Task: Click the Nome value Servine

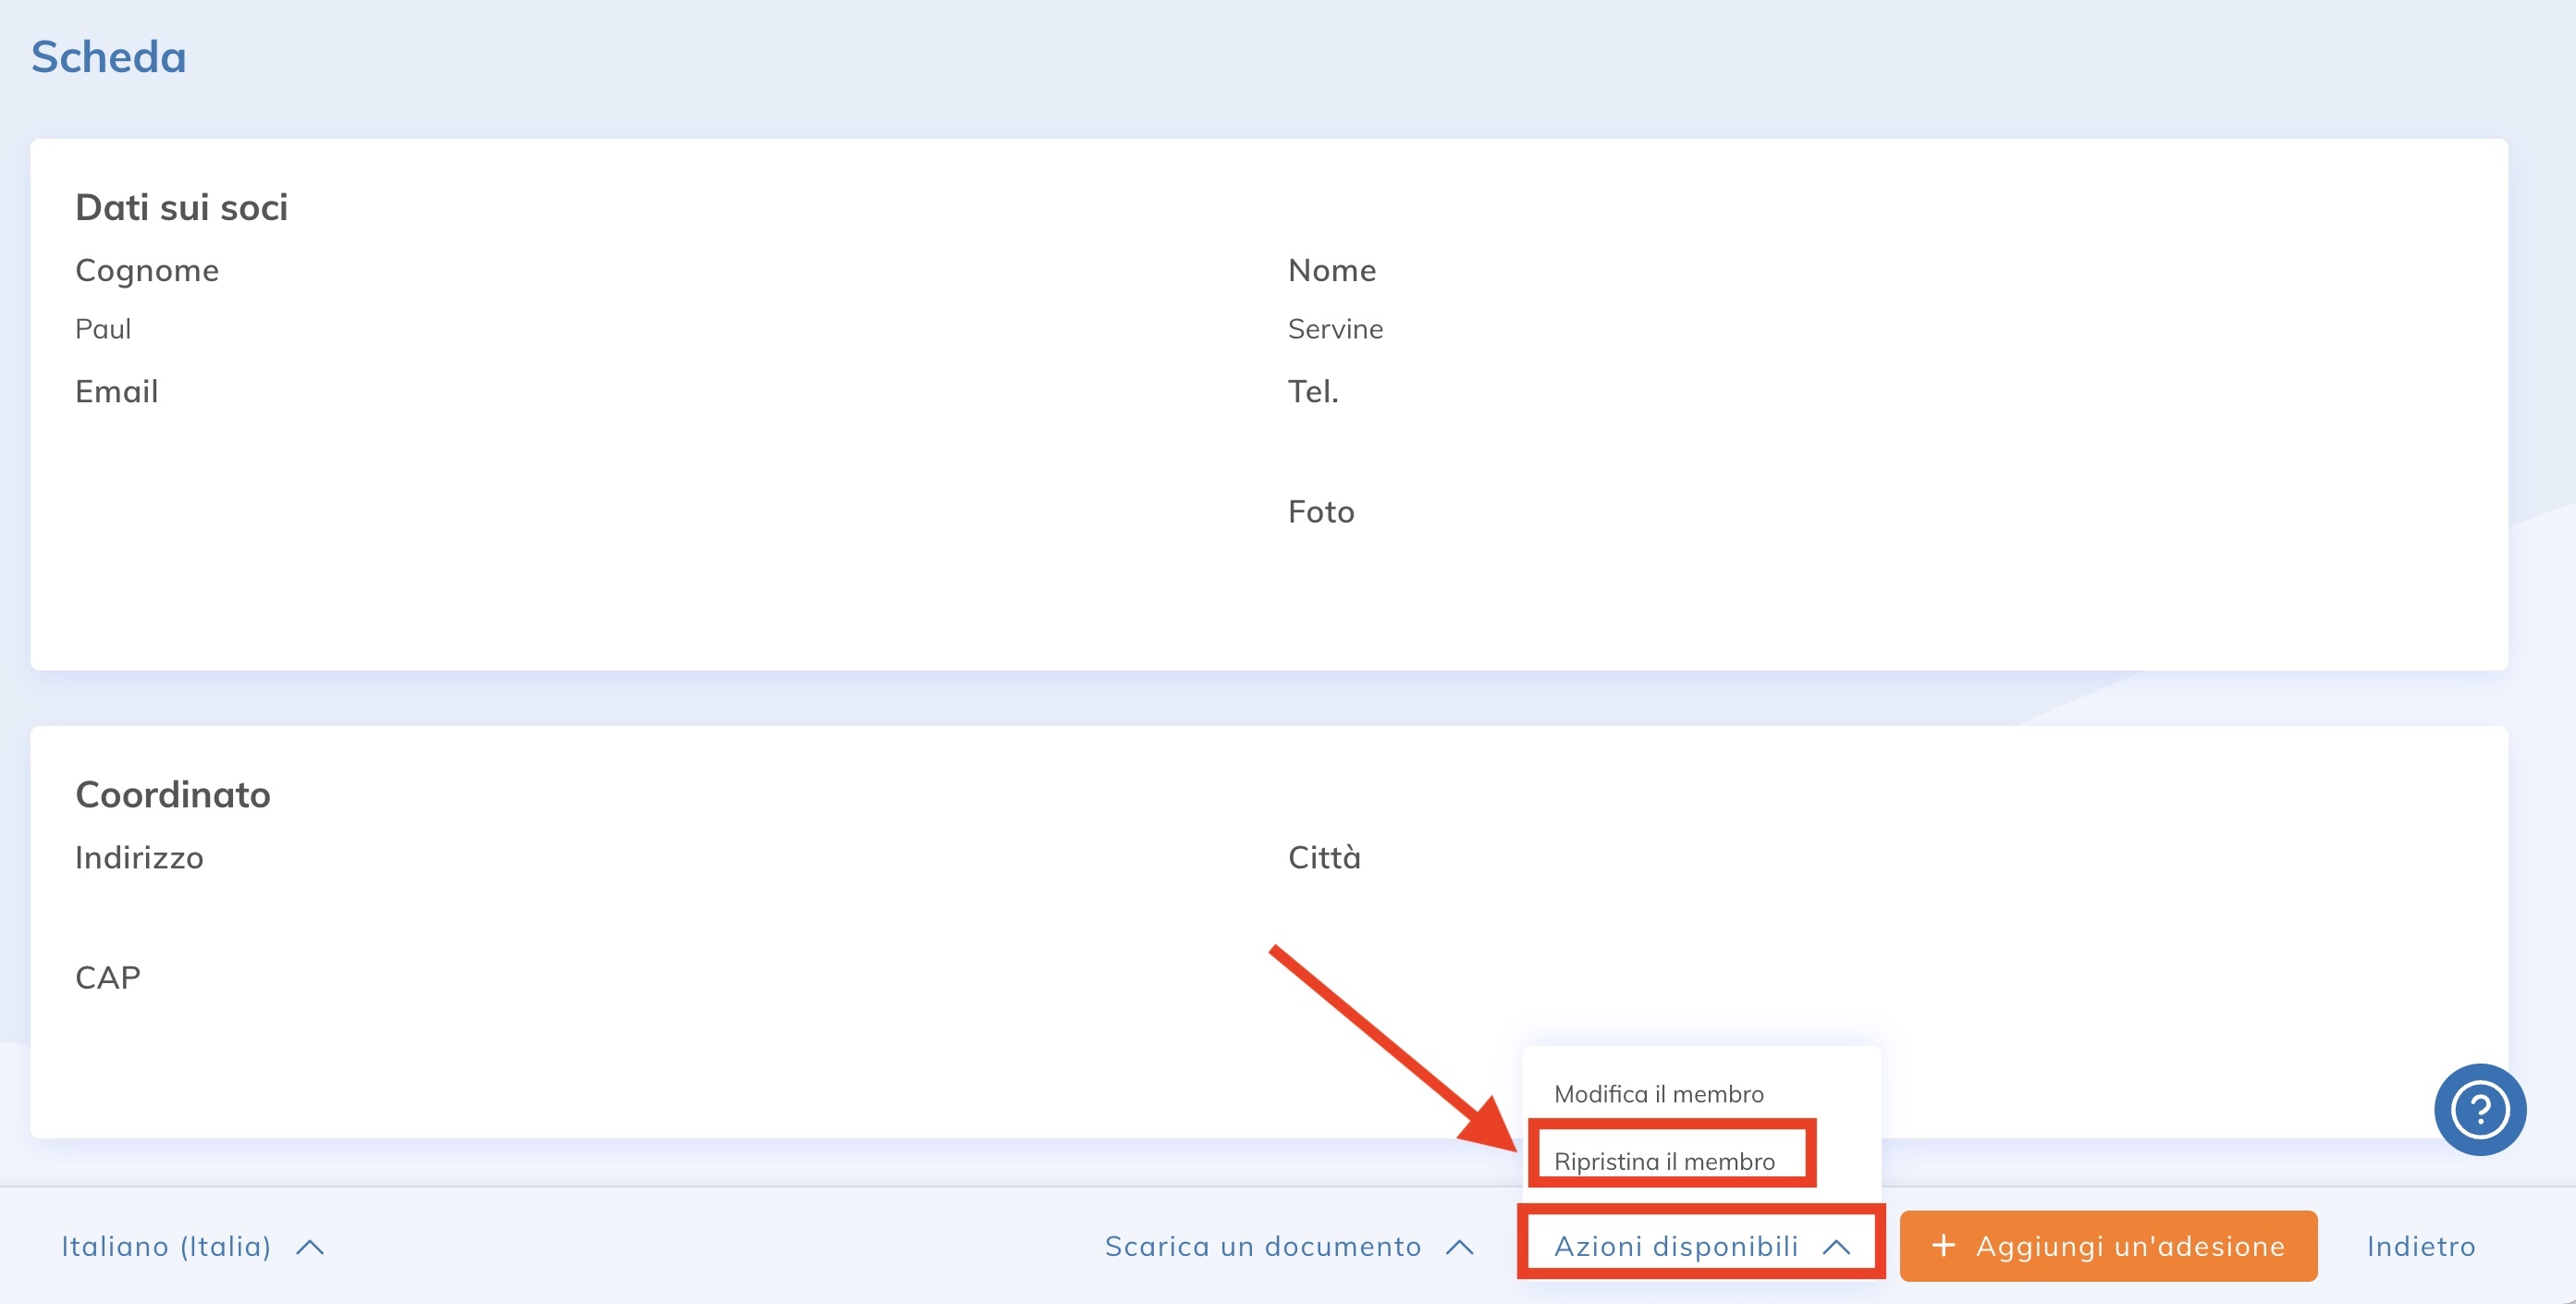Action: point(1334,329)
